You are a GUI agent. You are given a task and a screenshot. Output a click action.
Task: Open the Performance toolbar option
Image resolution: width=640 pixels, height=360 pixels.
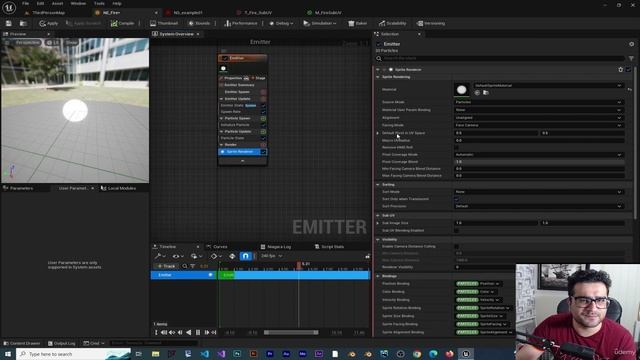click(x=241, y=24)
